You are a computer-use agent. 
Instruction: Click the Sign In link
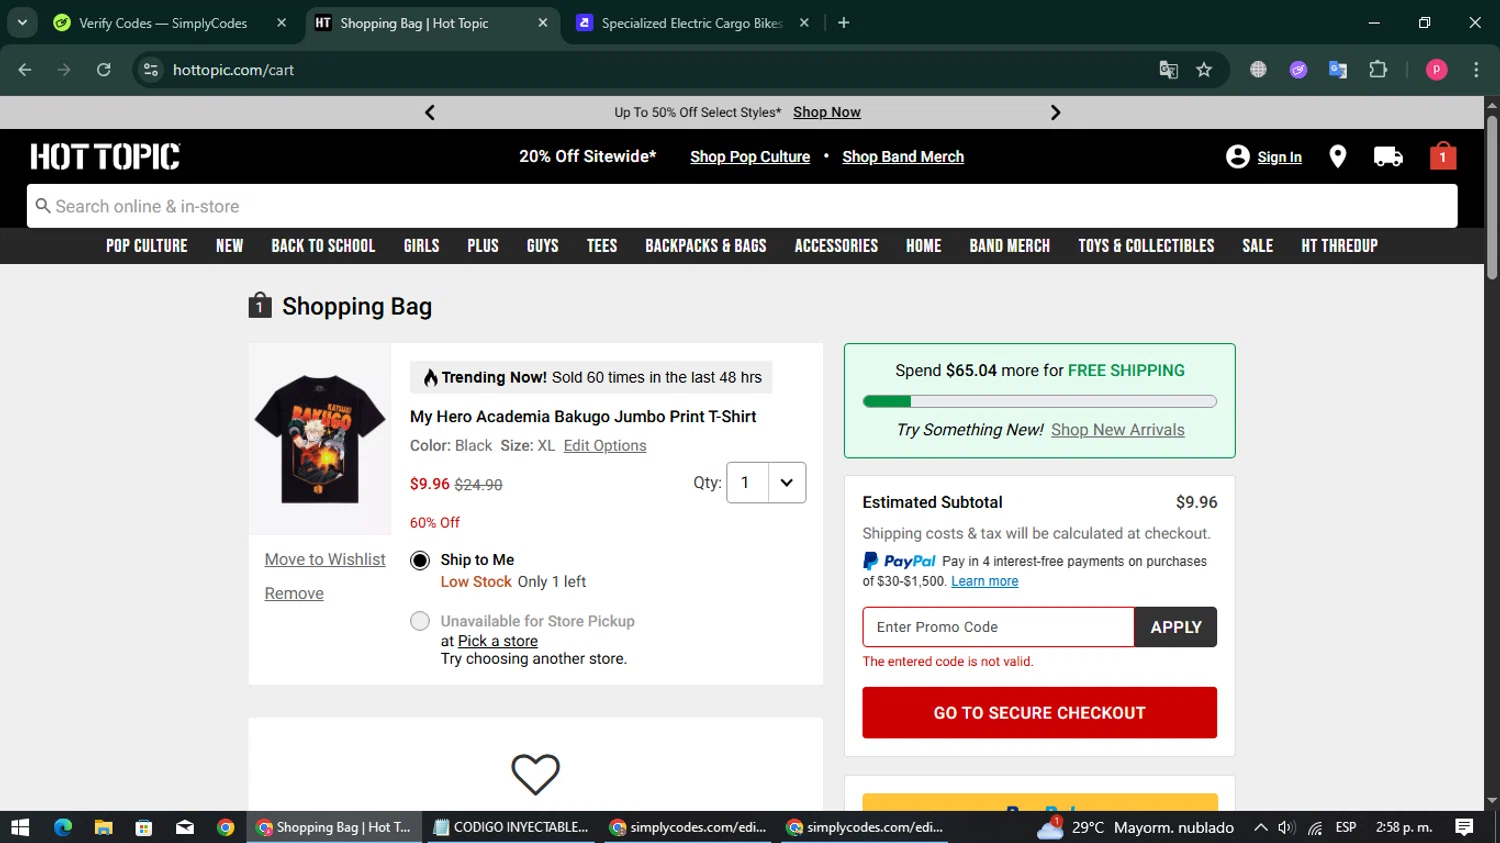(x=1279, y=157)
